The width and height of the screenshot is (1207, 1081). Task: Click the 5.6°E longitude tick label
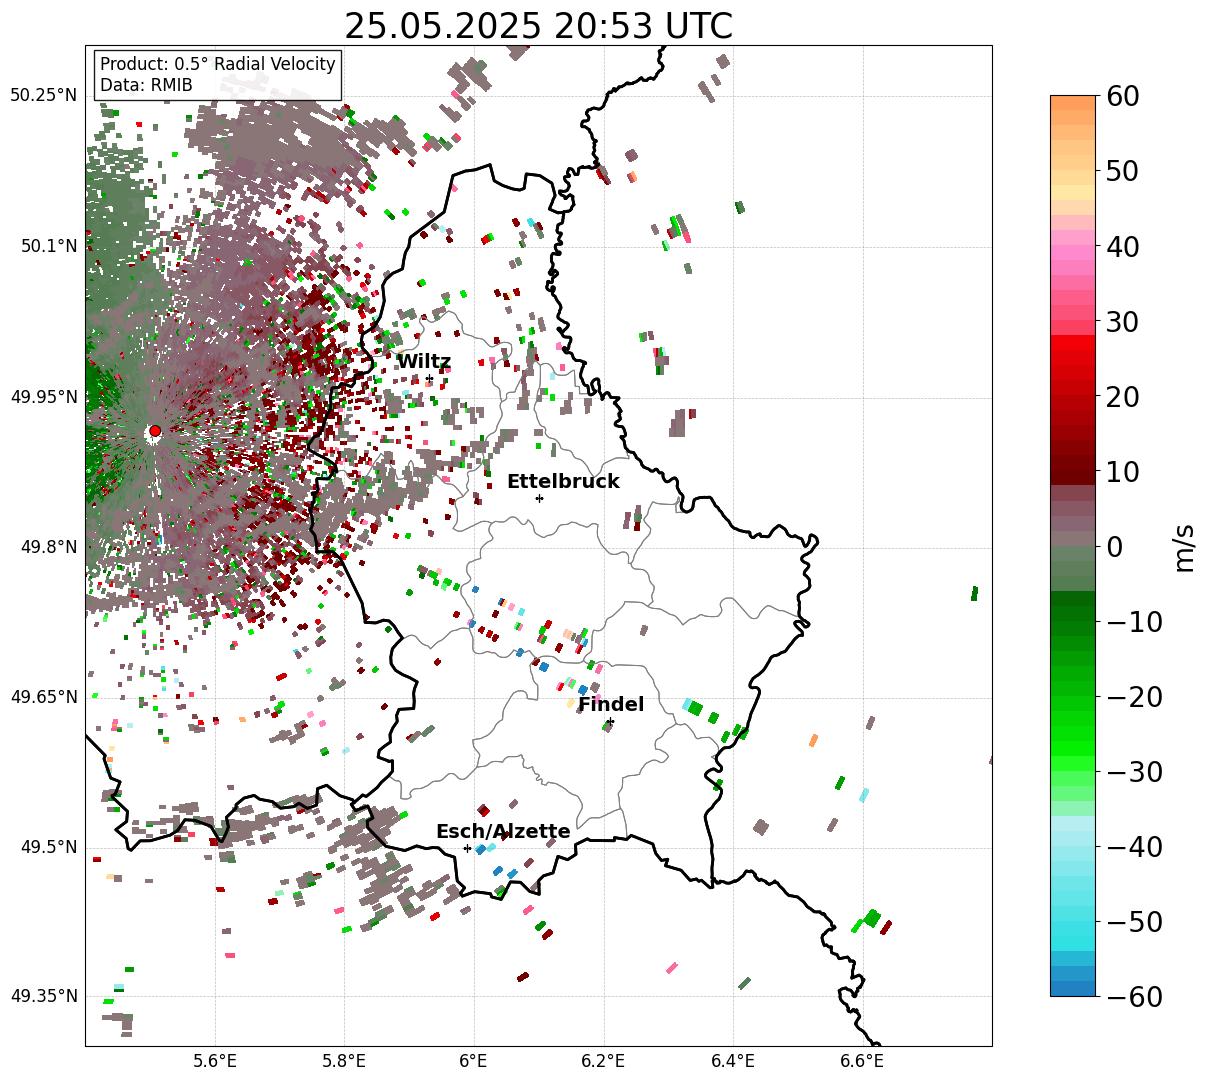pyautogui.click(x=215, y=1060)
